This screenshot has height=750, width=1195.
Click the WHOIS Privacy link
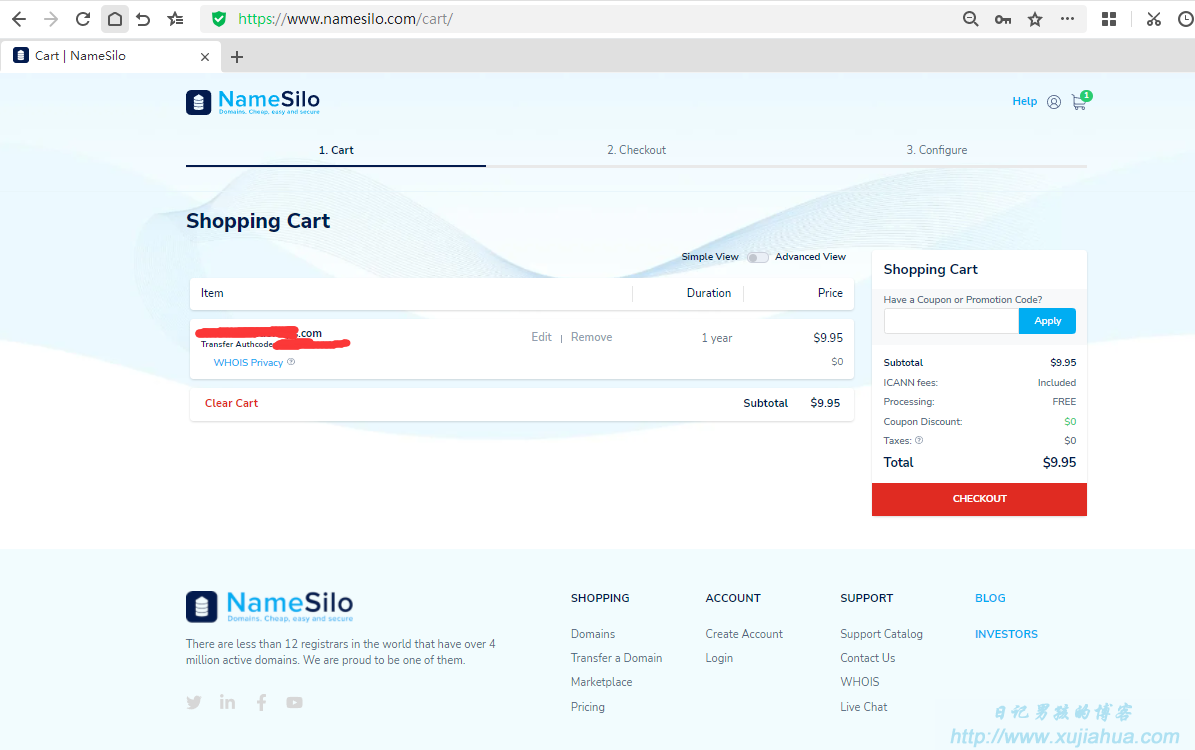pyautogui.click(x=248, y=363)
